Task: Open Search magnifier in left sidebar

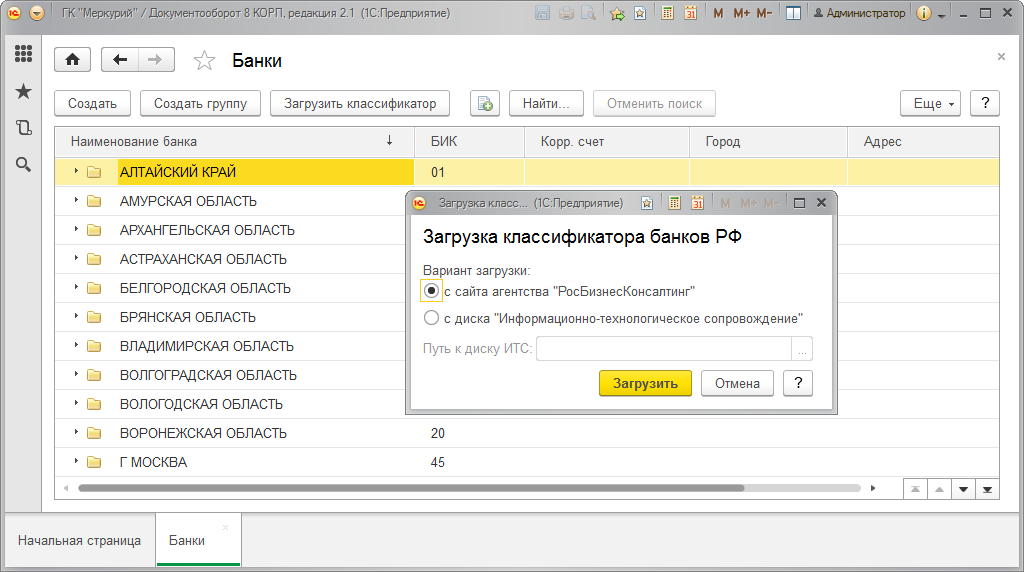Action: point(24,165)
